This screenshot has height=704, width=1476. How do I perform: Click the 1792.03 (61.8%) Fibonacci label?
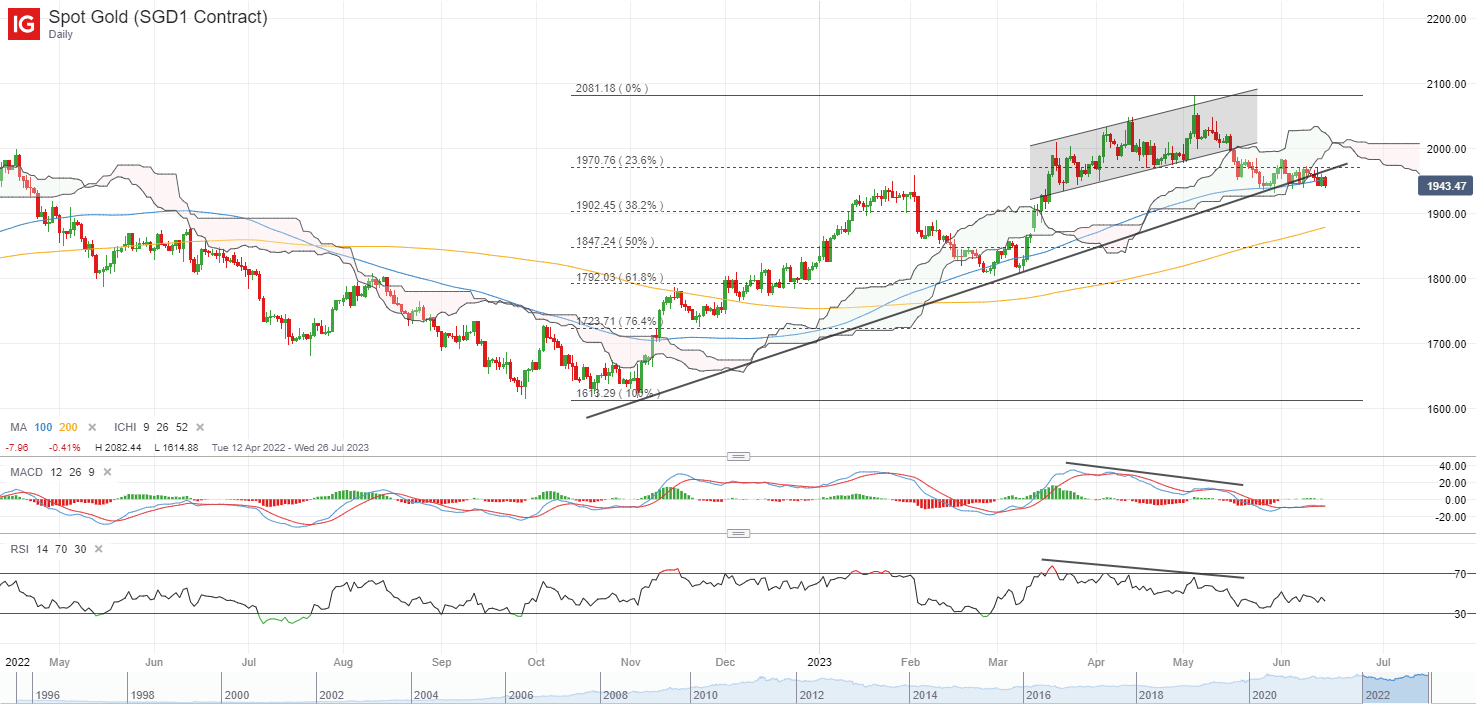619,277
